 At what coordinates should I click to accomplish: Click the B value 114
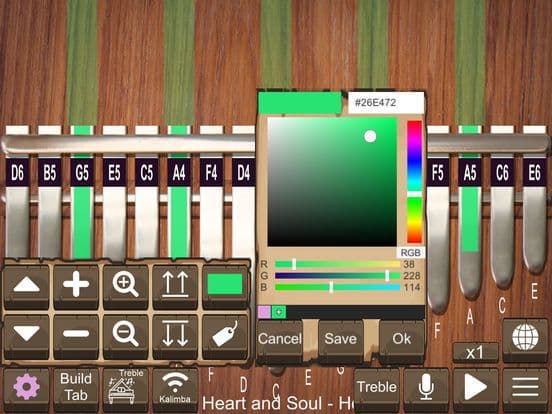click(x=412, y=287)
